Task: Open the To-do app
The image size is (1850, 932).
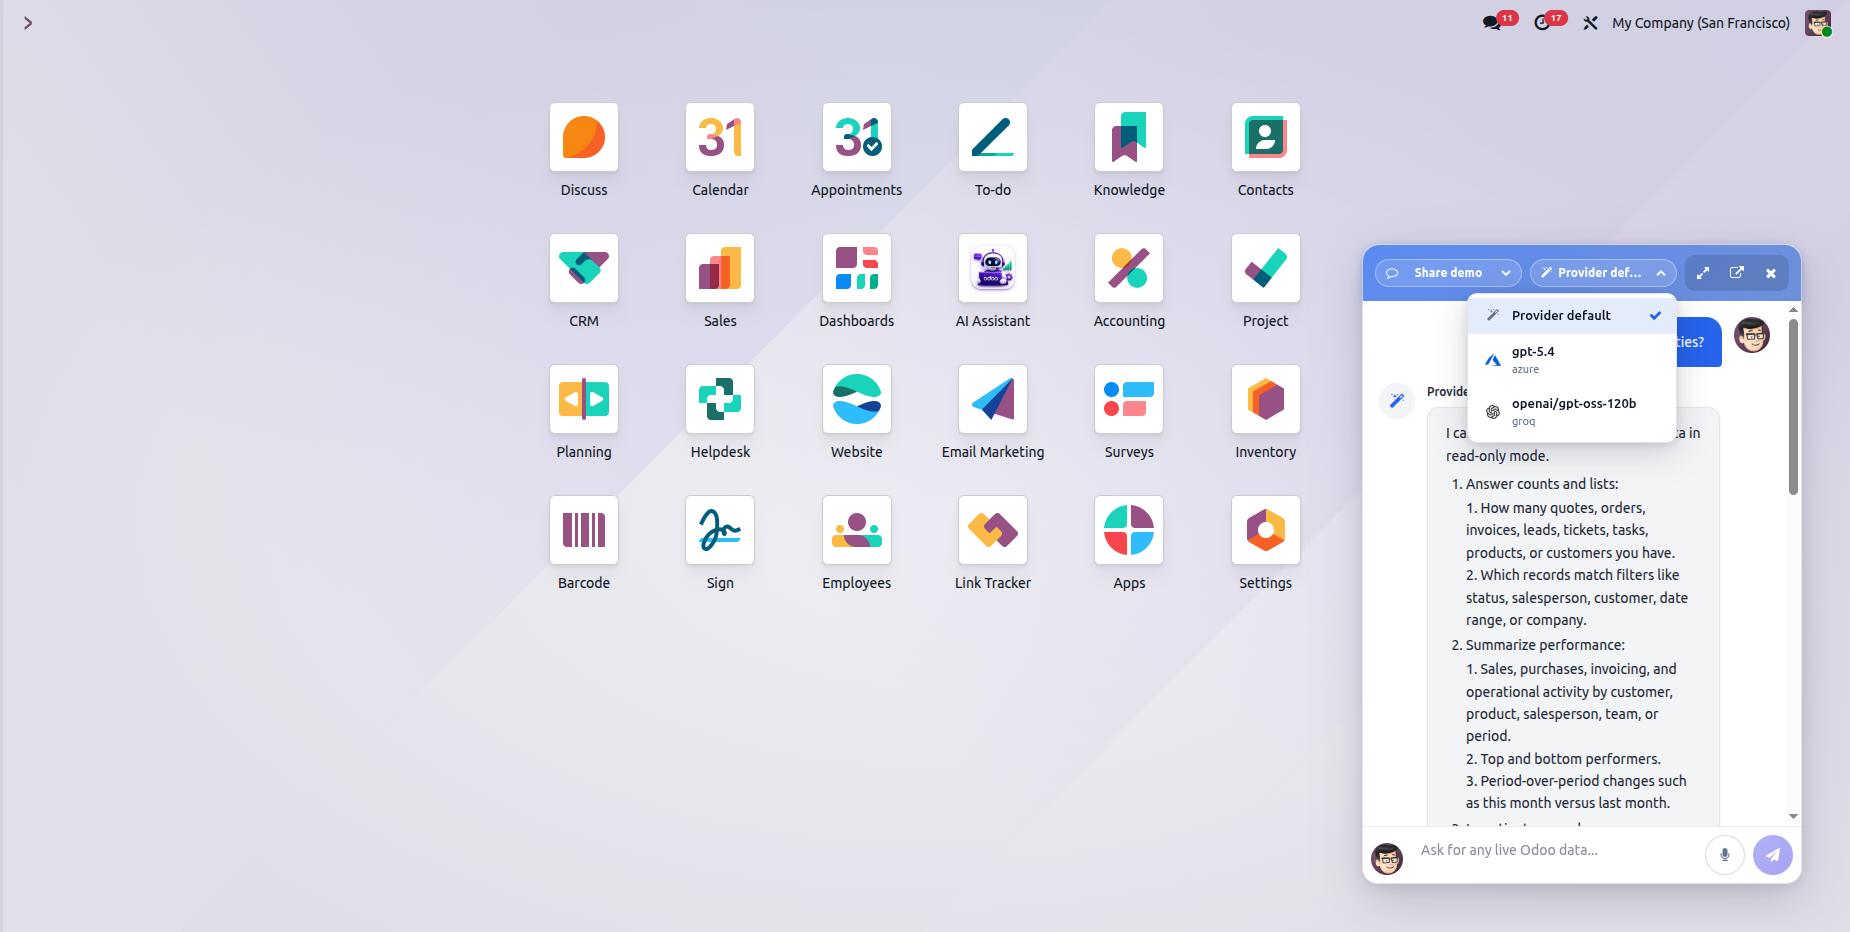Action: (993, 137)
